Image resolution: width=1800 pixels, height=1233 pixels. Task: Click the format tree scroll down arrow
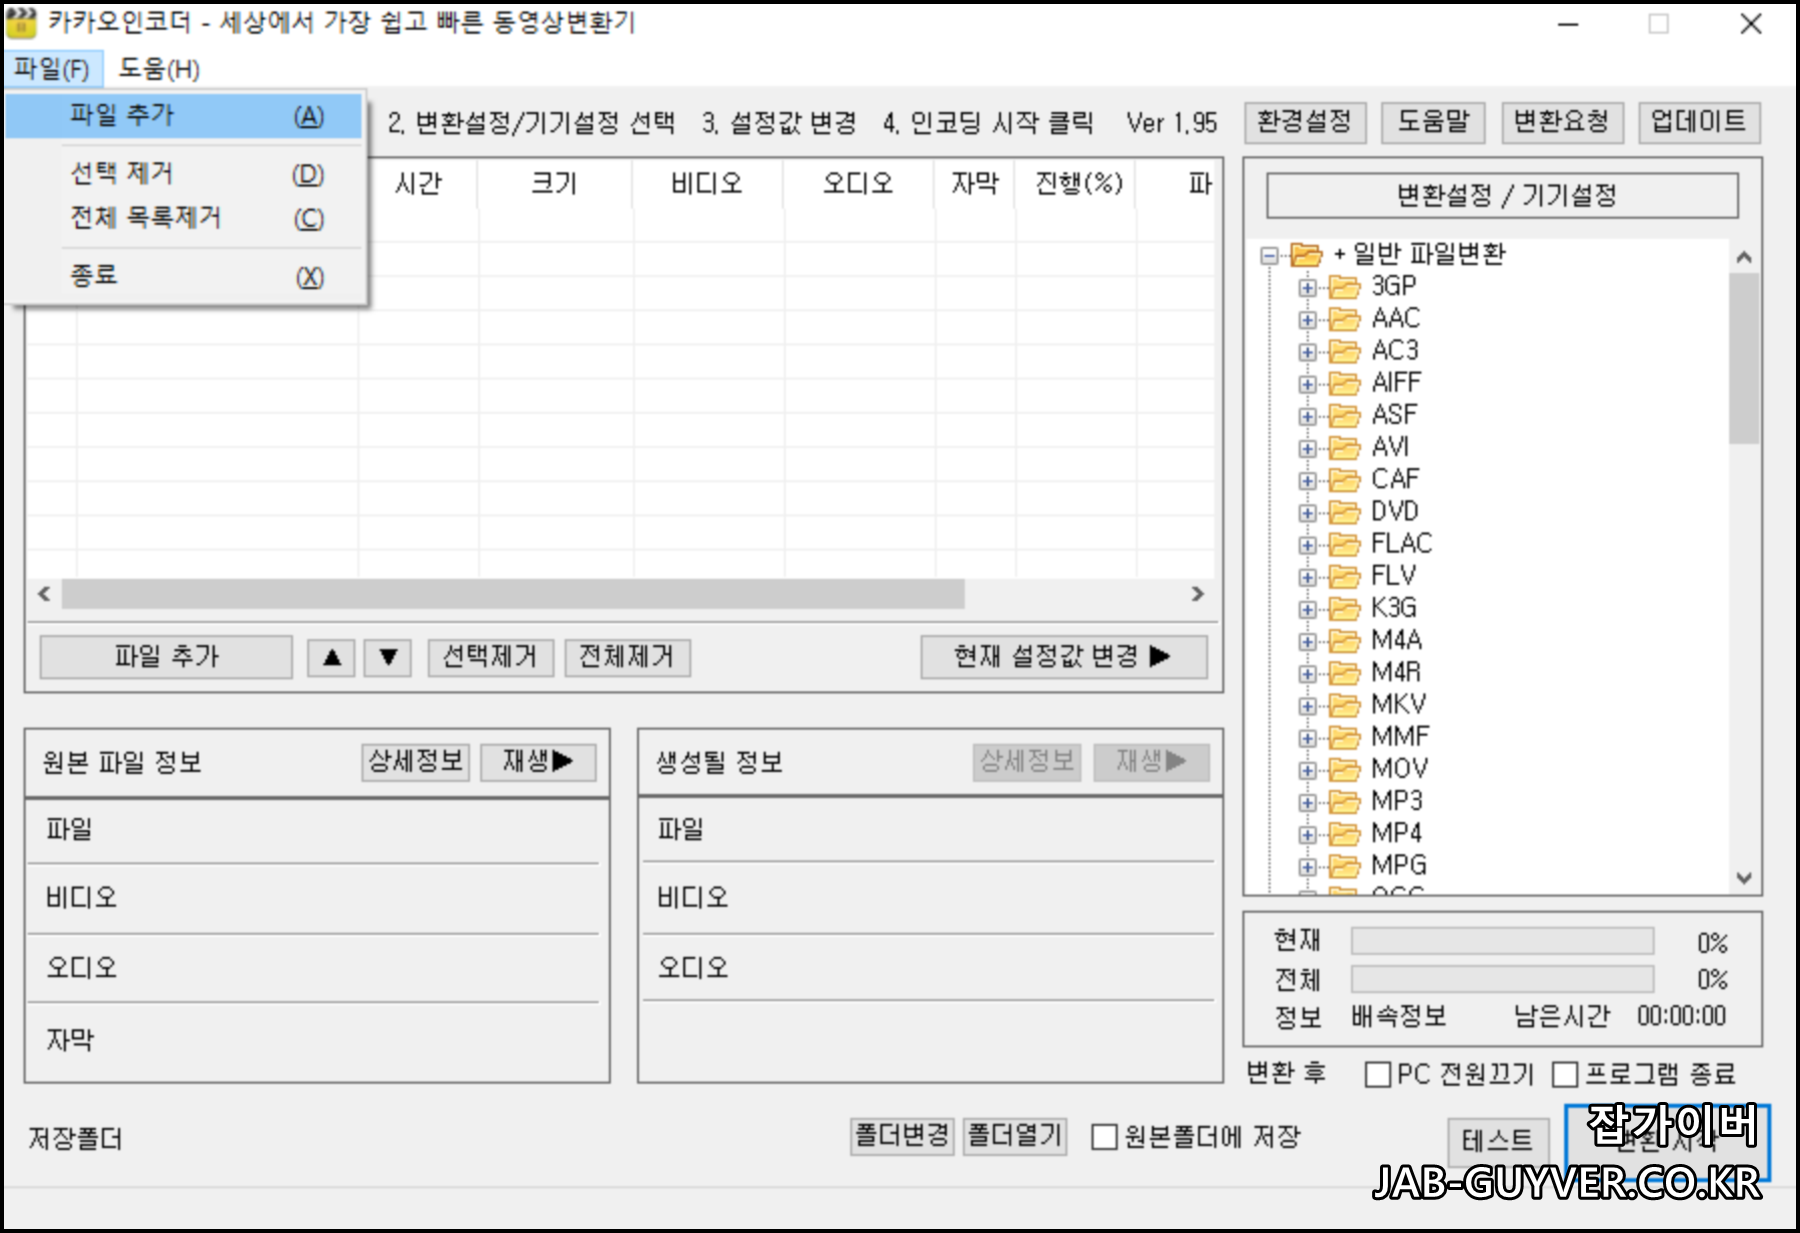[x=1744, y=878]
